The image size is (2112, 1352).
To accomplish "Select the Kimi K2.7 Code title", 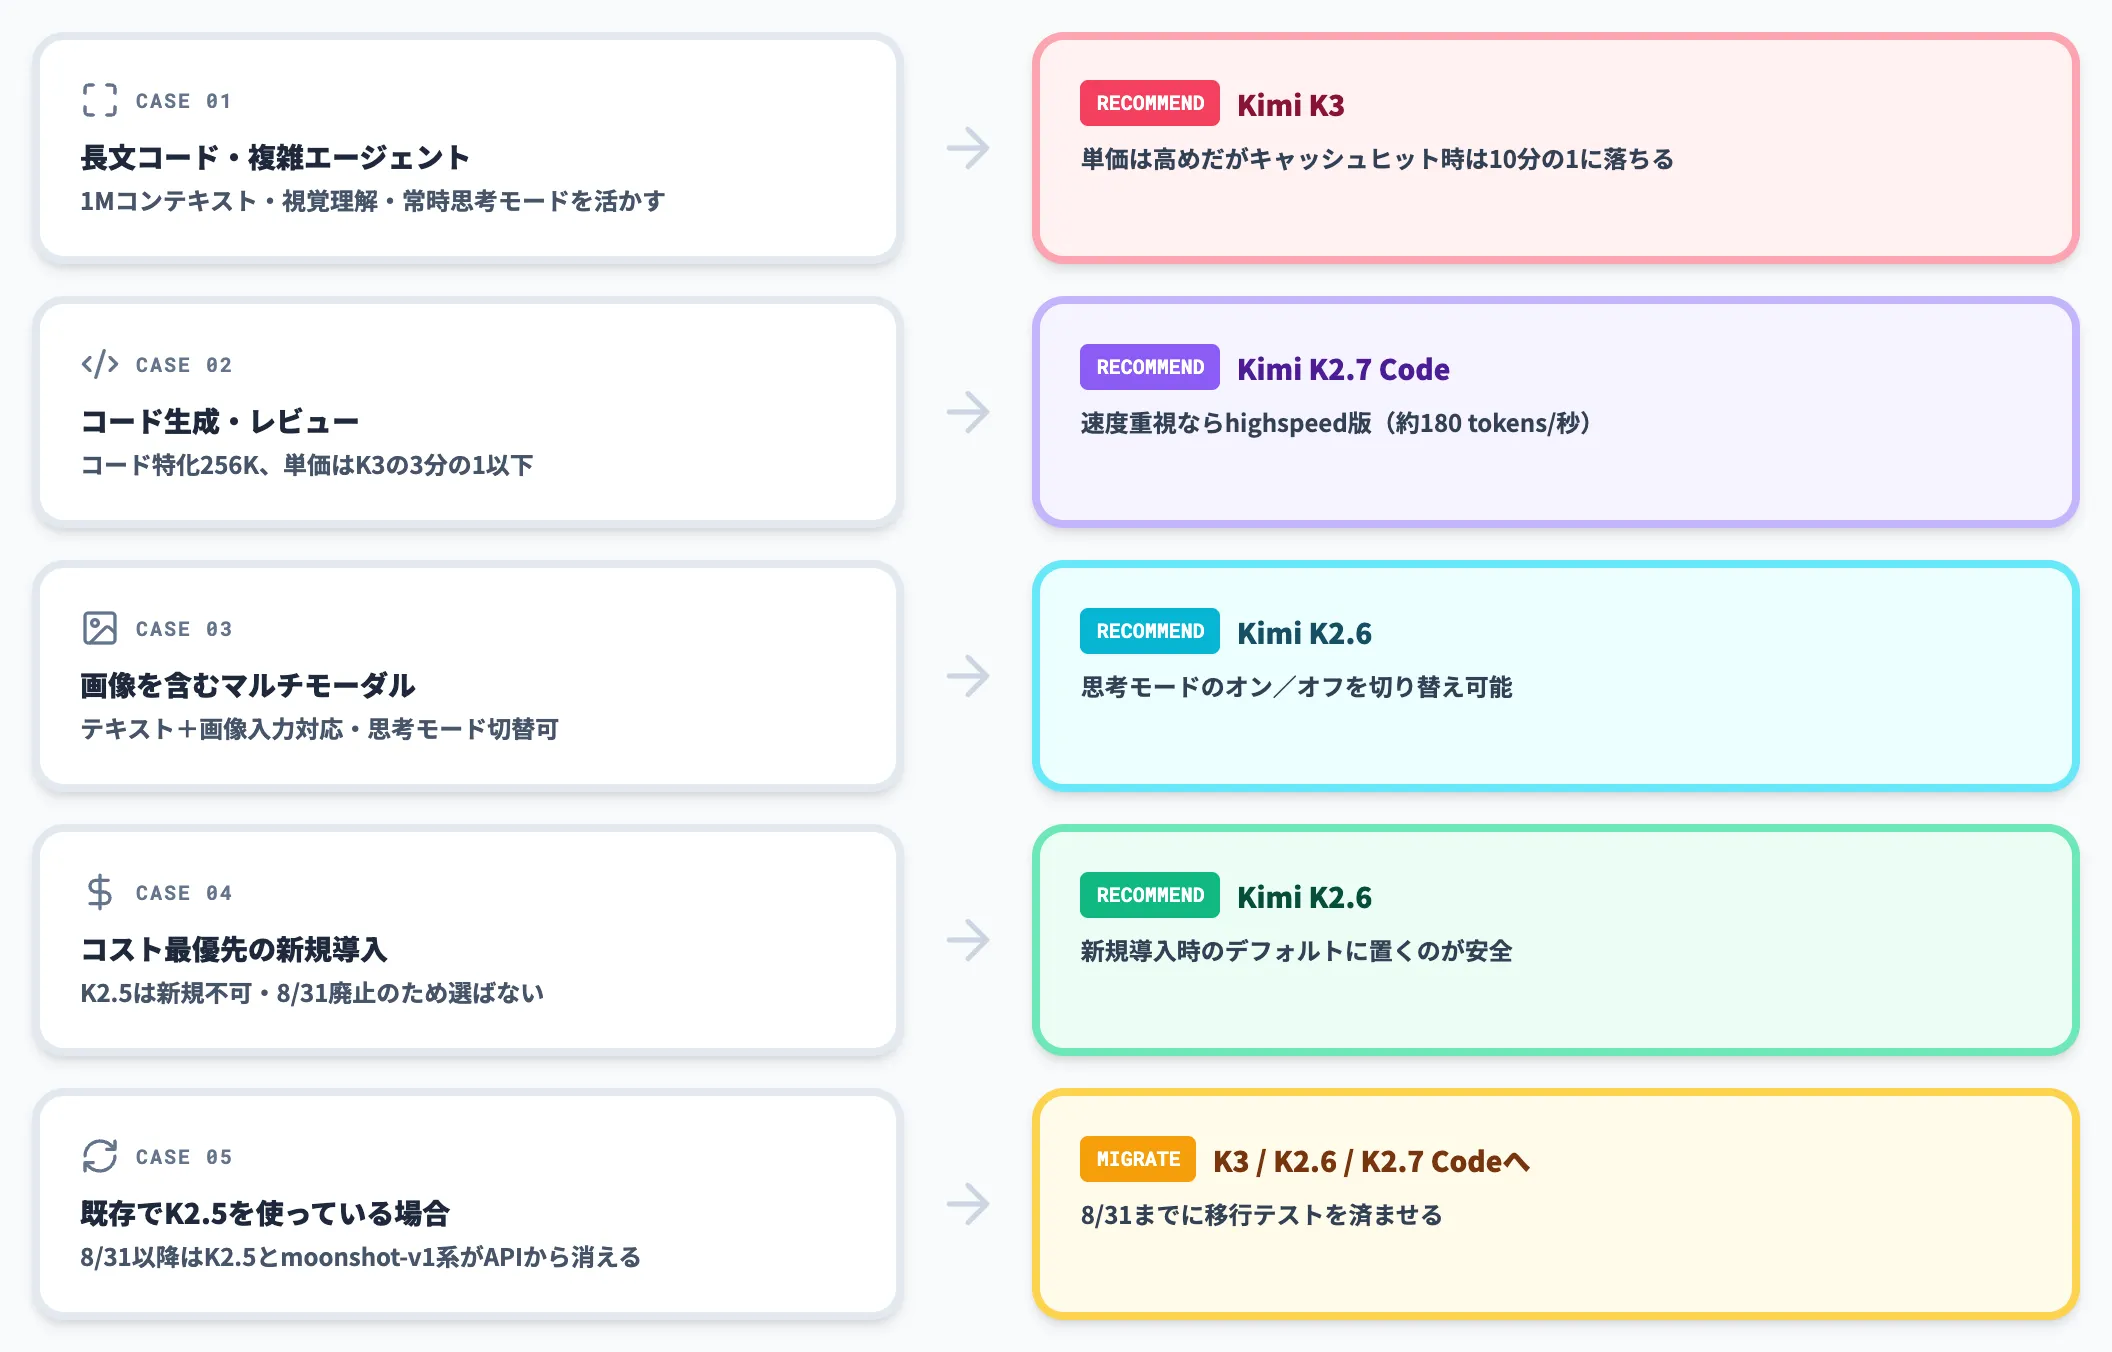I will tap(1343, 369).
